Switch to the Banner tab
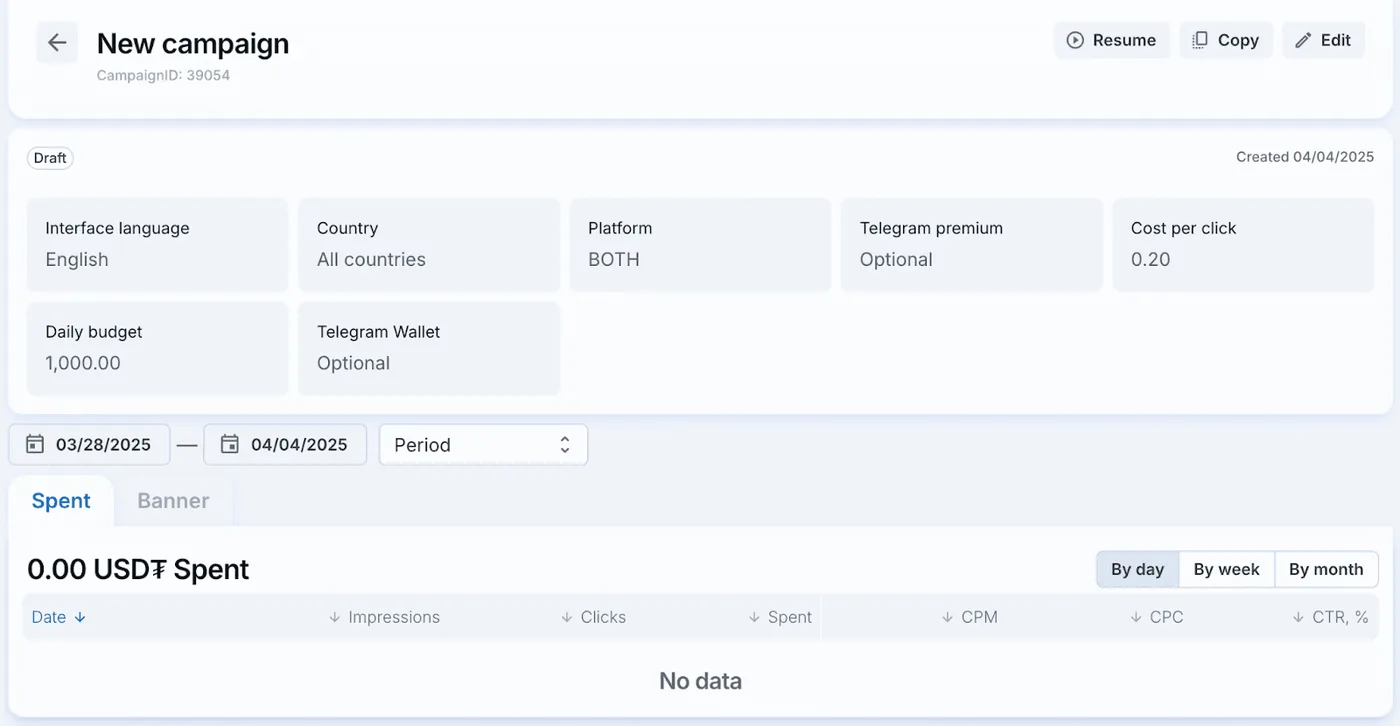 click(173, 501)
